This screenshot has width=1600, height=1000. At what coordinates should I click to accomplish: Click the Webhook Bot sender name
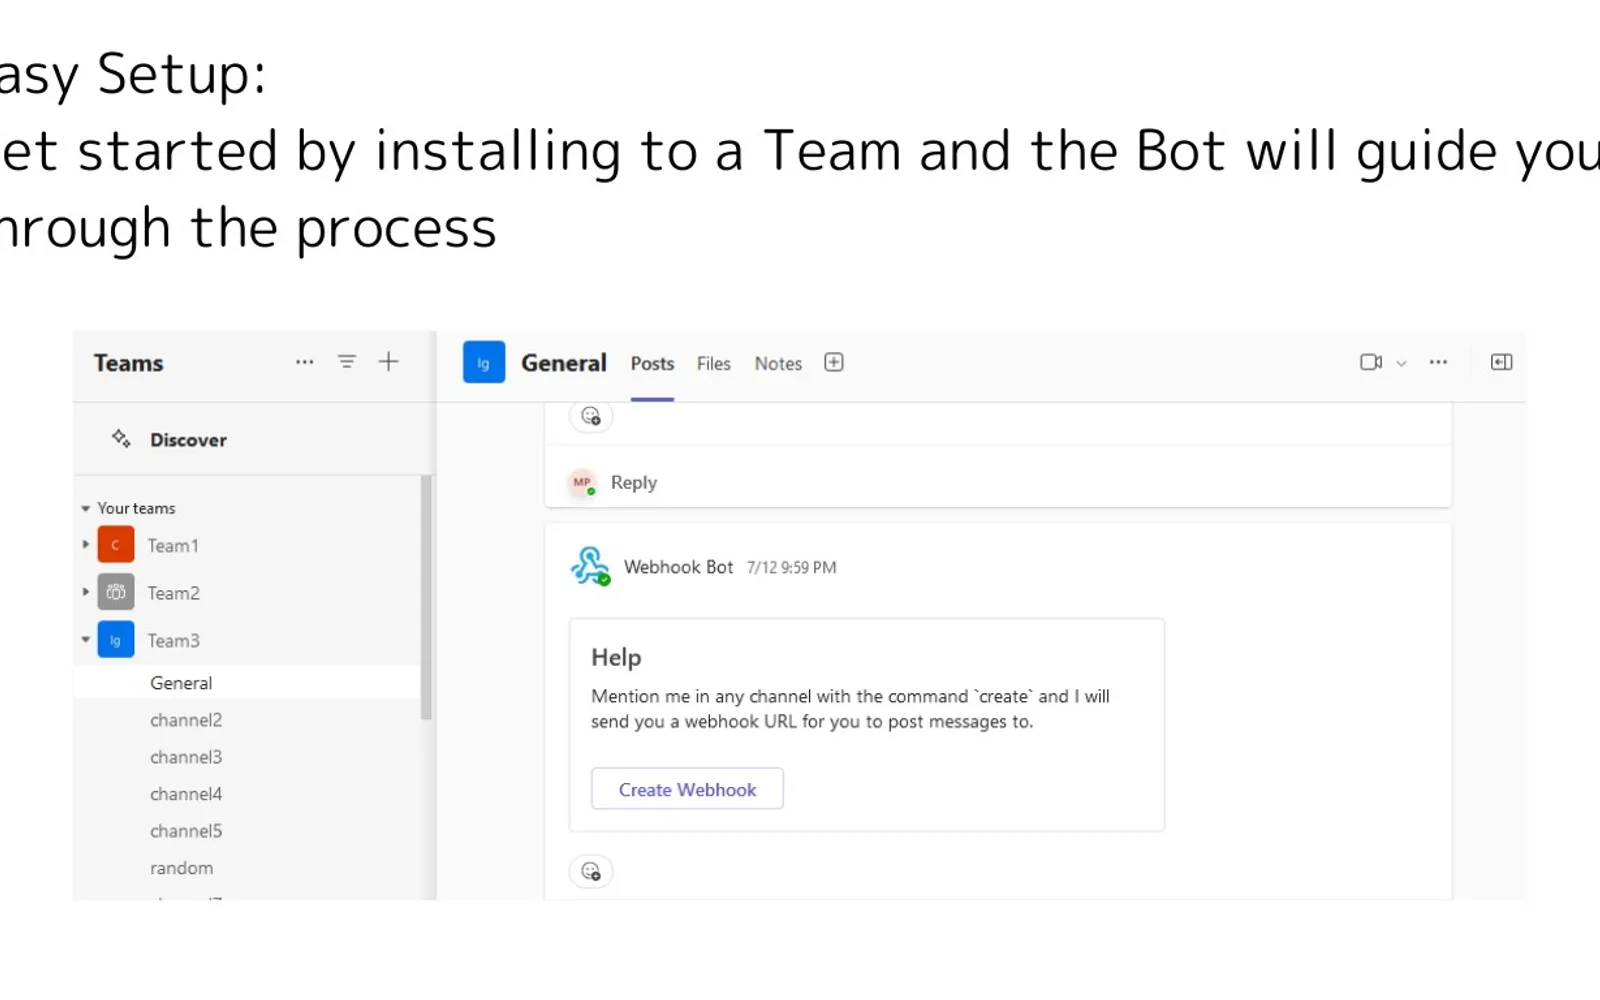coord(678,567)
